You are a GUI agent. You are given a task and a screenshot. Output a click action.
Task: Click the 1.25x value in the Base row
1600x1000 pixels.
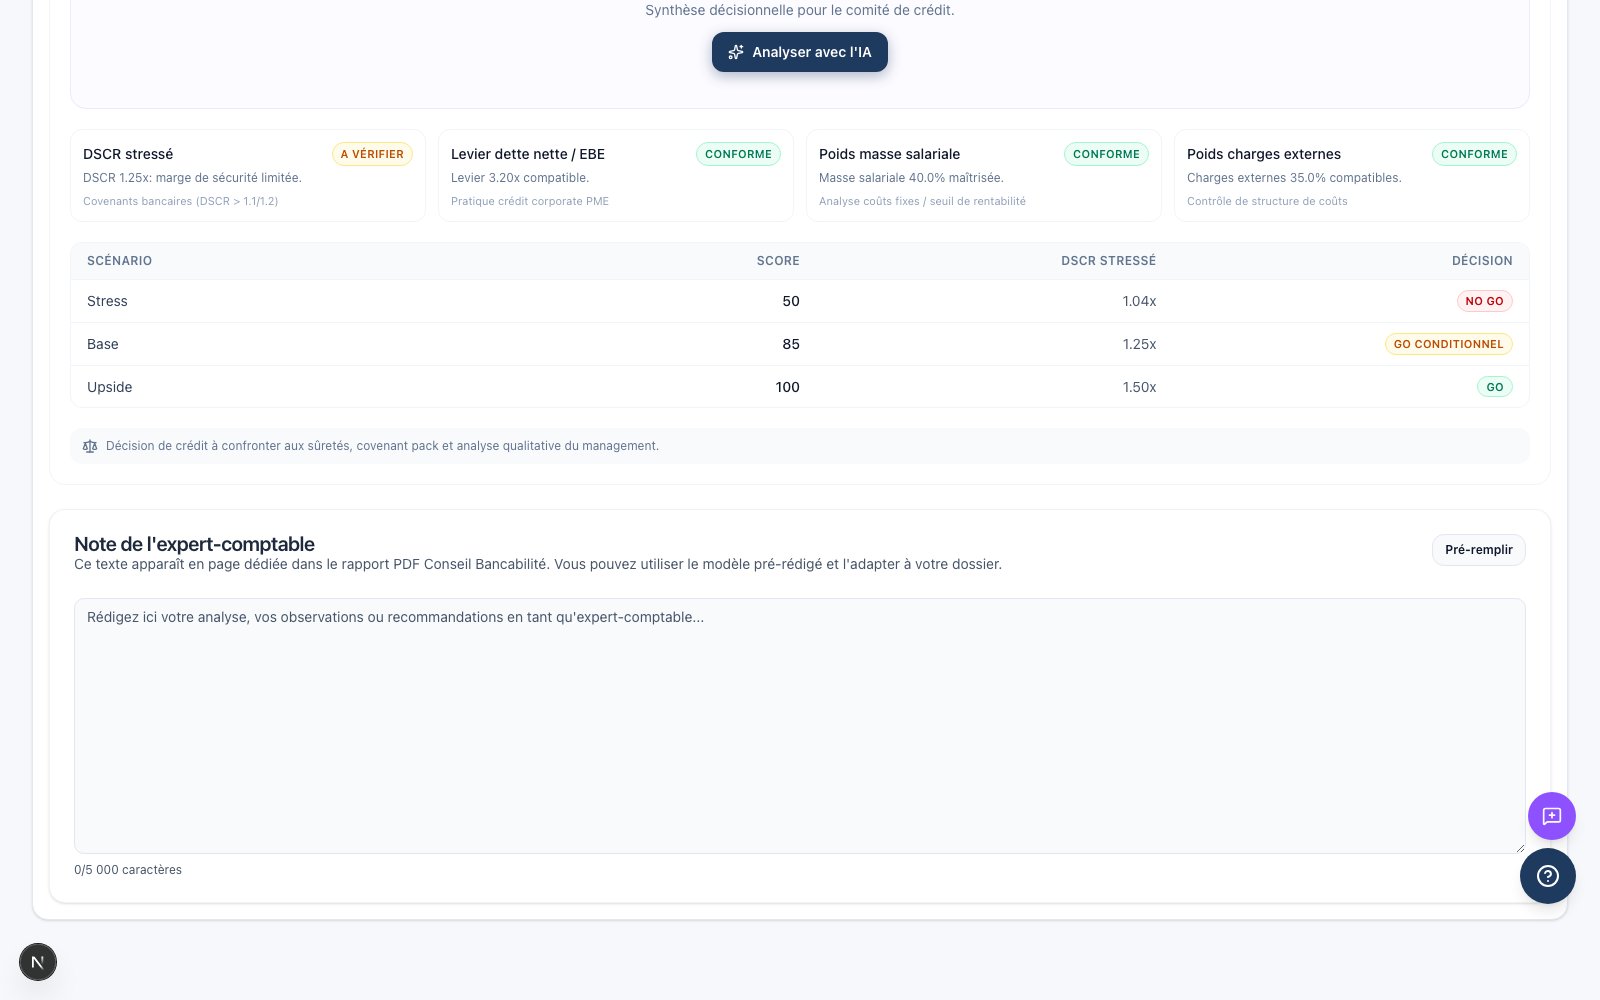pos(1139,344)
